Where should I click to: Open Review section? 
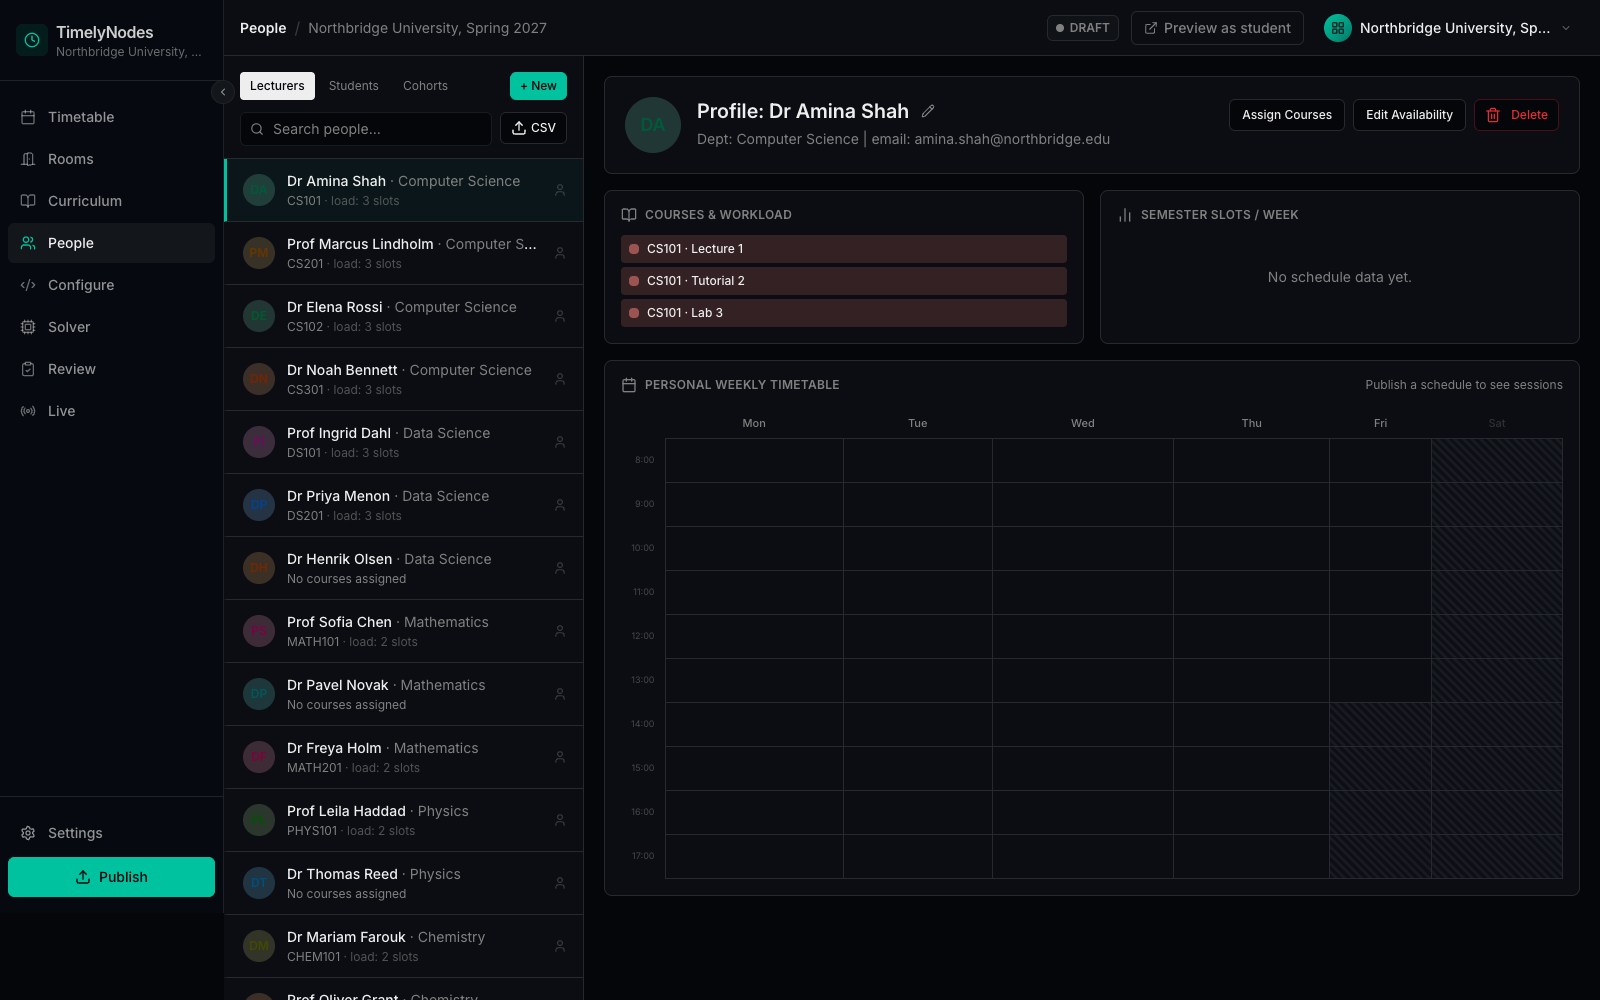coord(111,369)
